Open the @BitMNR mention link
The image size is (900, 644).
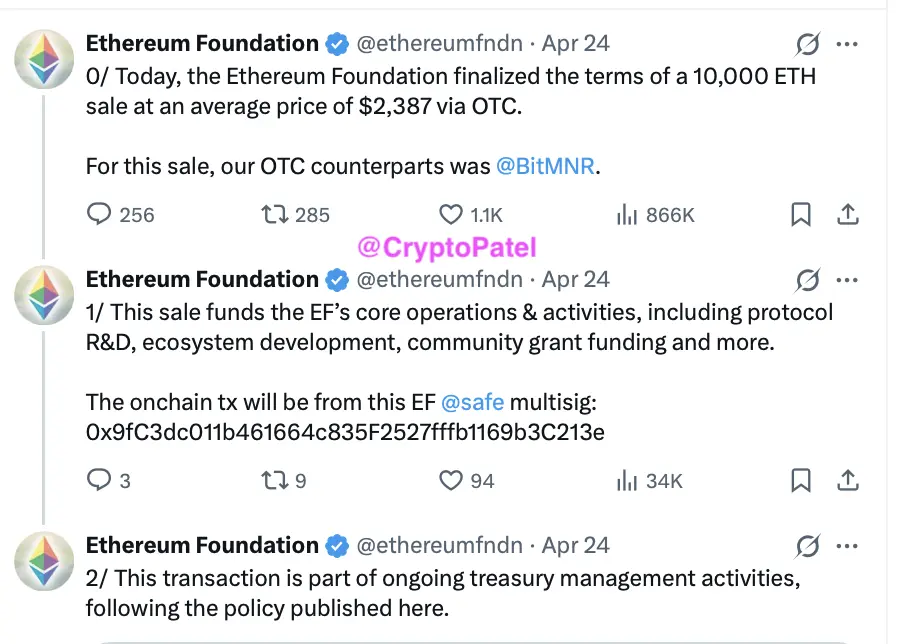click(x=545, y=166)
